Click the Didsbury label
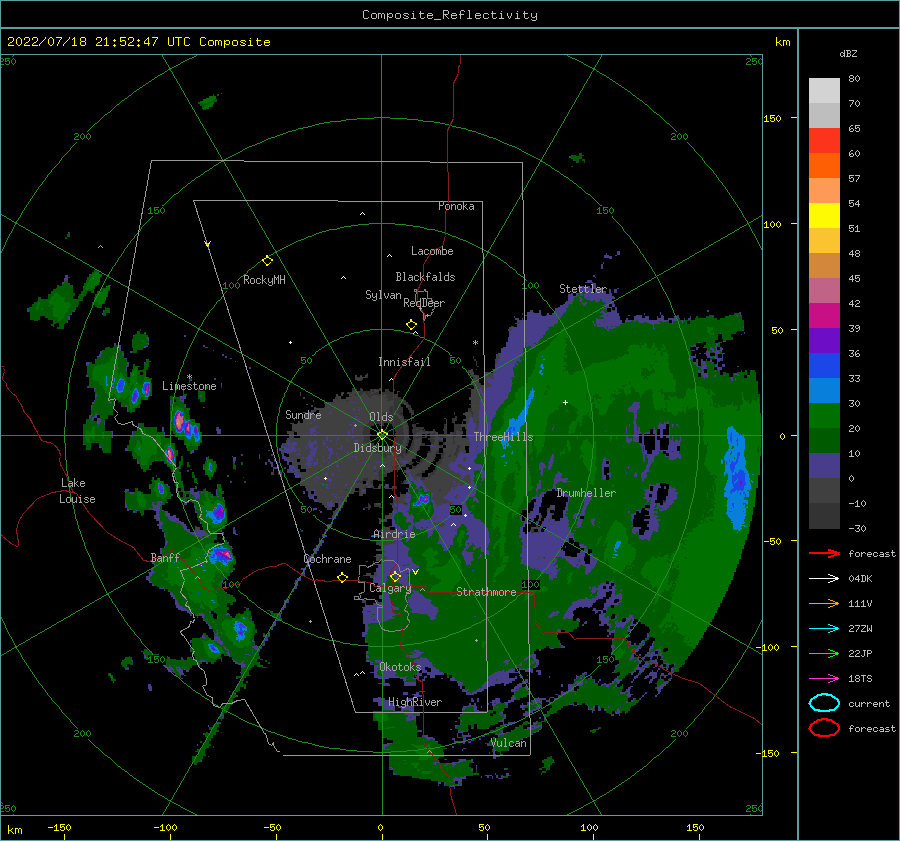 click(377, 448)
